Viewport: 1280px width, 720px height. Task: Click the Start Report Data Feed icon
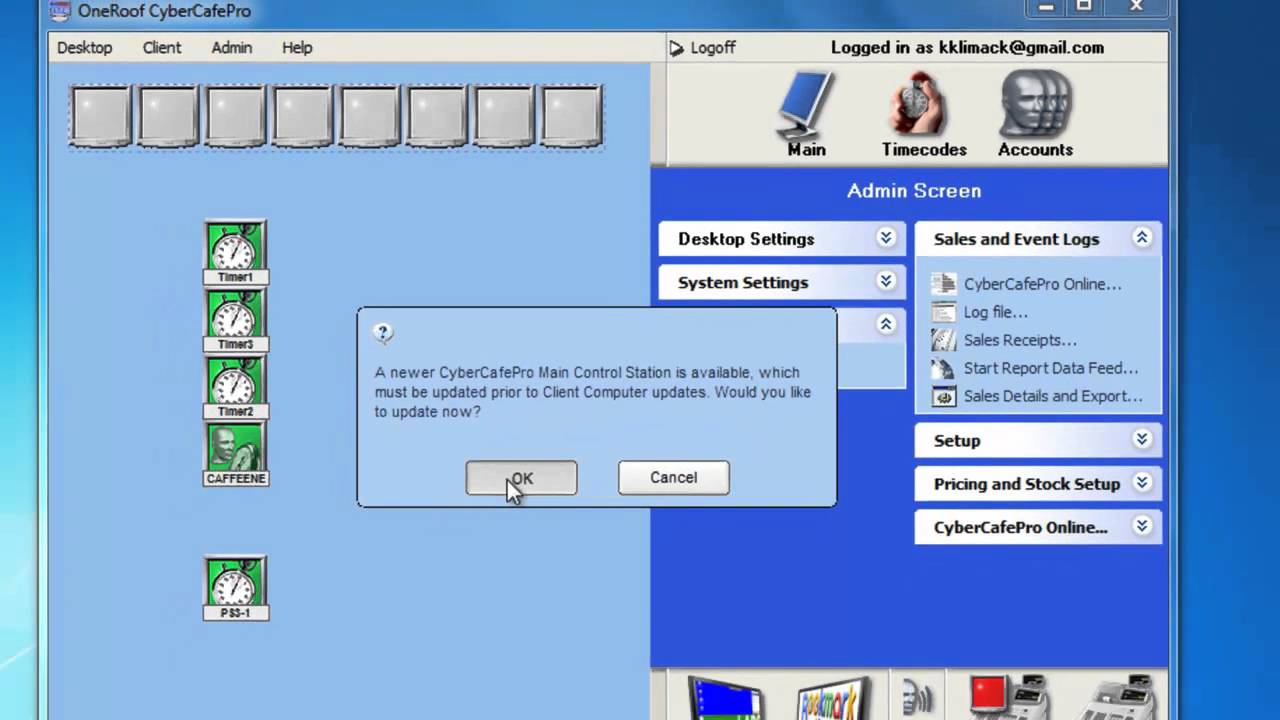click(x=943, y=368)
